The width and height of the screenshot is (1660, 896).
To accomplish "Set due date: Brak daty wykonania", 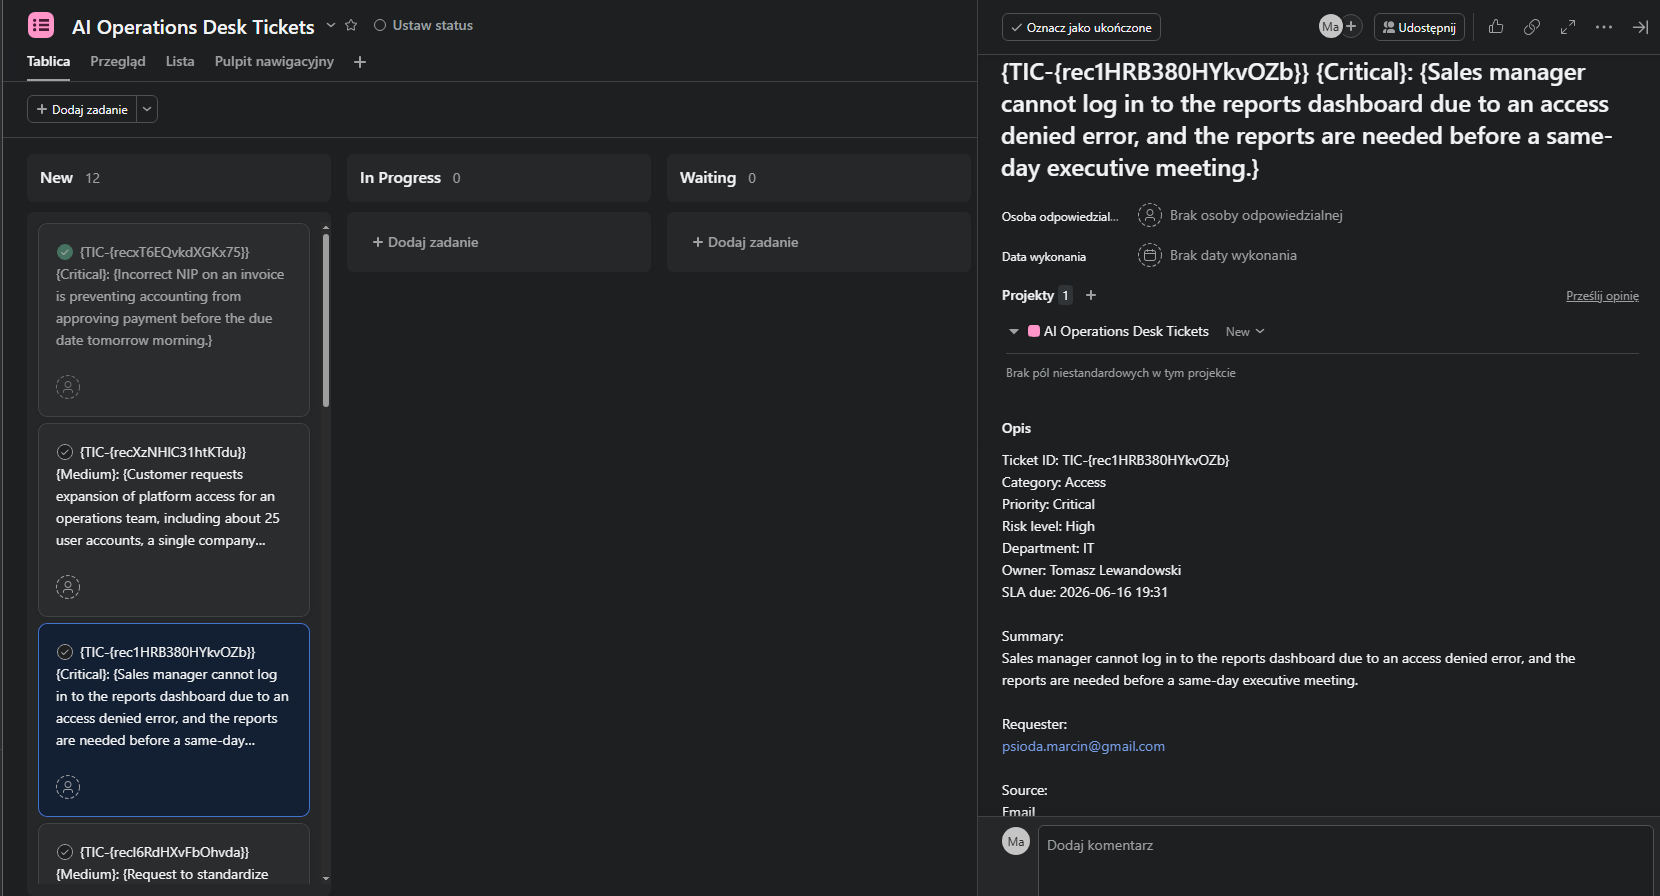I will tap(1218, 255).
